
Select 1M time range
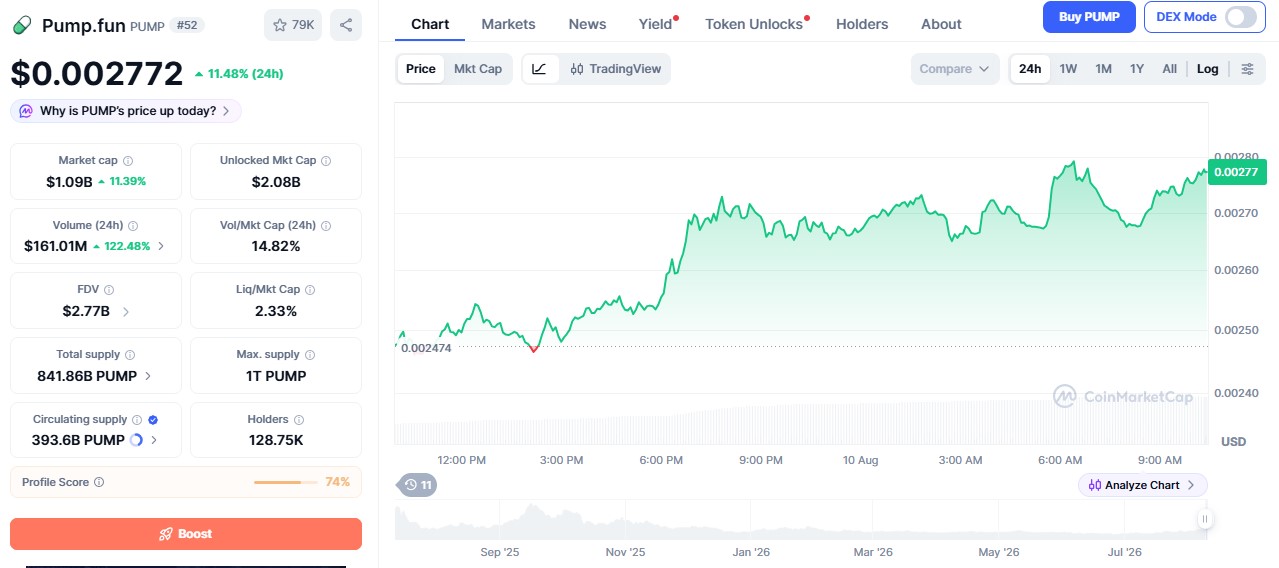[1103, 69]
